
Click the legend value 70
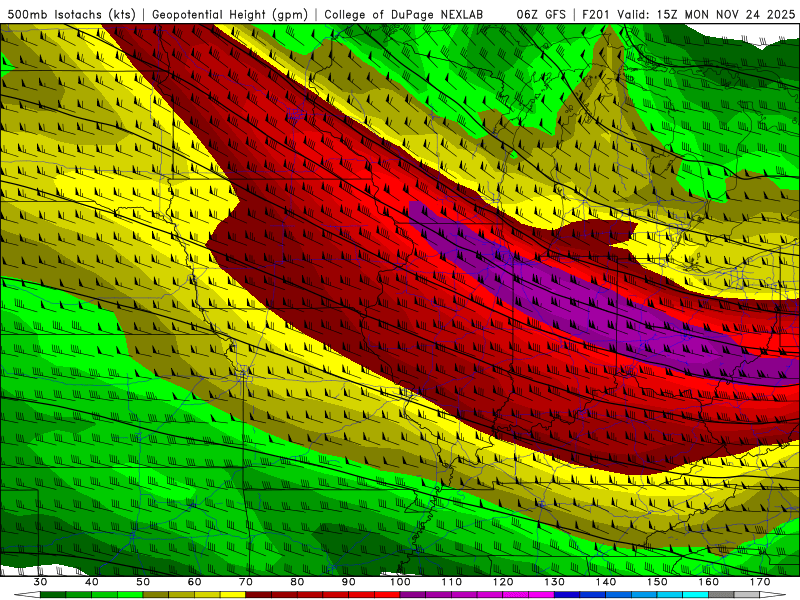[246, 582]
